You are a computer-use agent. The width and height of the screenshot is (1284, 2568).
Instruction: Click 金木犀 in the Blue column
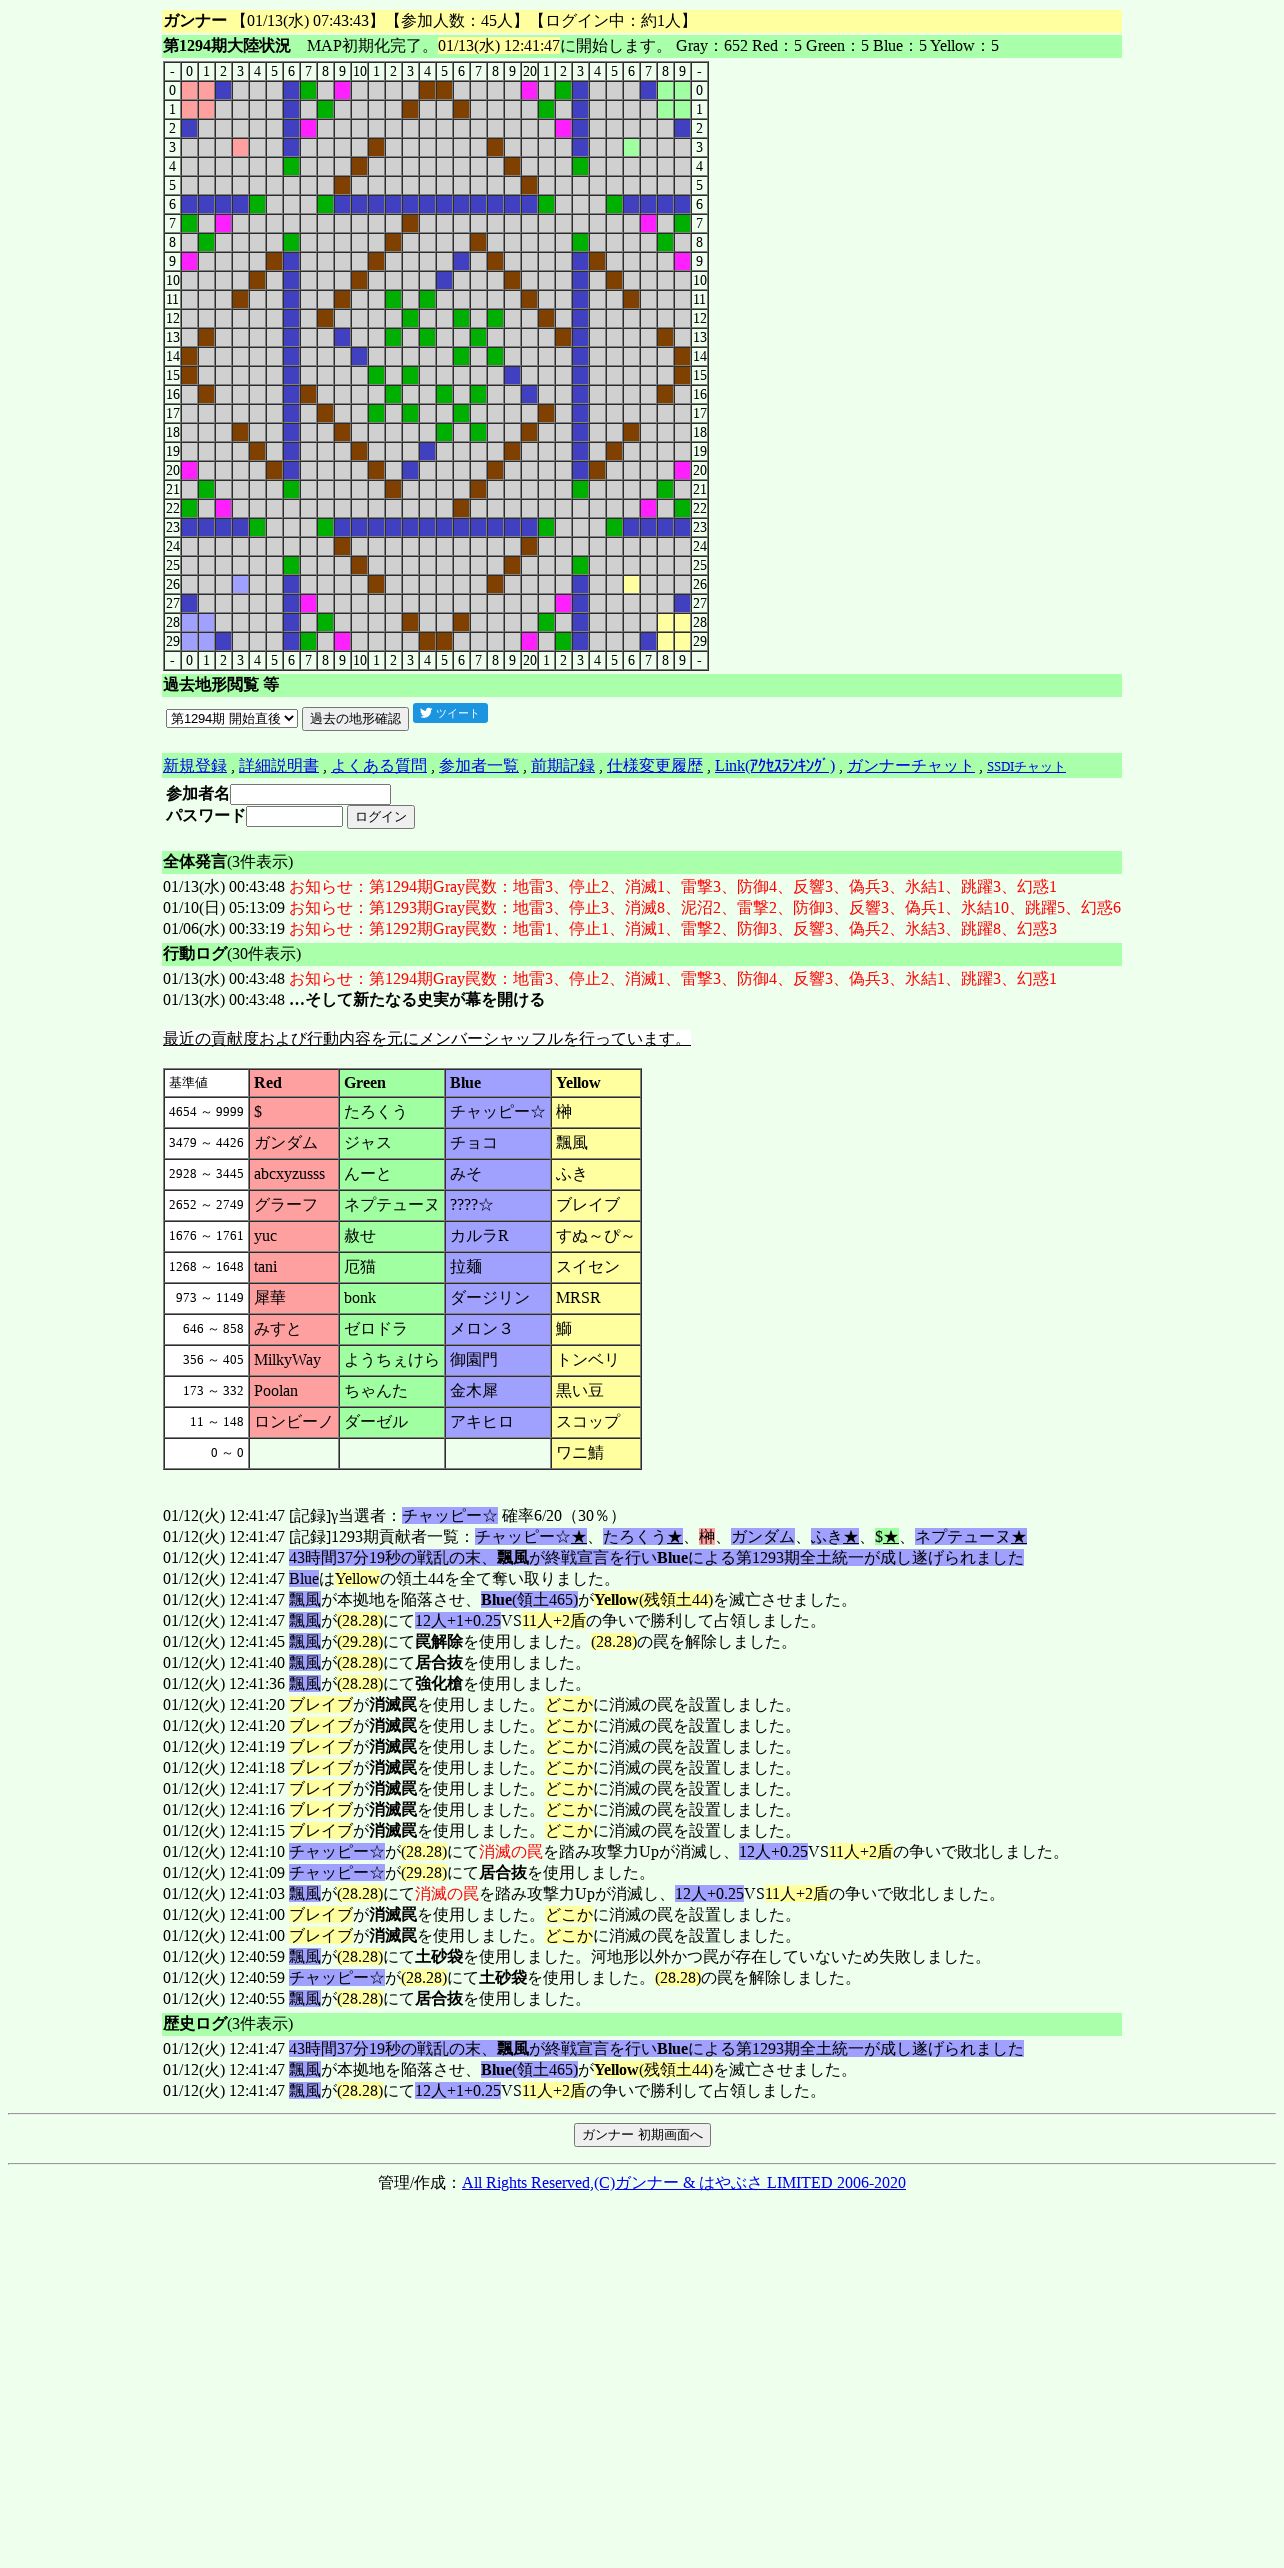[498, 1391]
